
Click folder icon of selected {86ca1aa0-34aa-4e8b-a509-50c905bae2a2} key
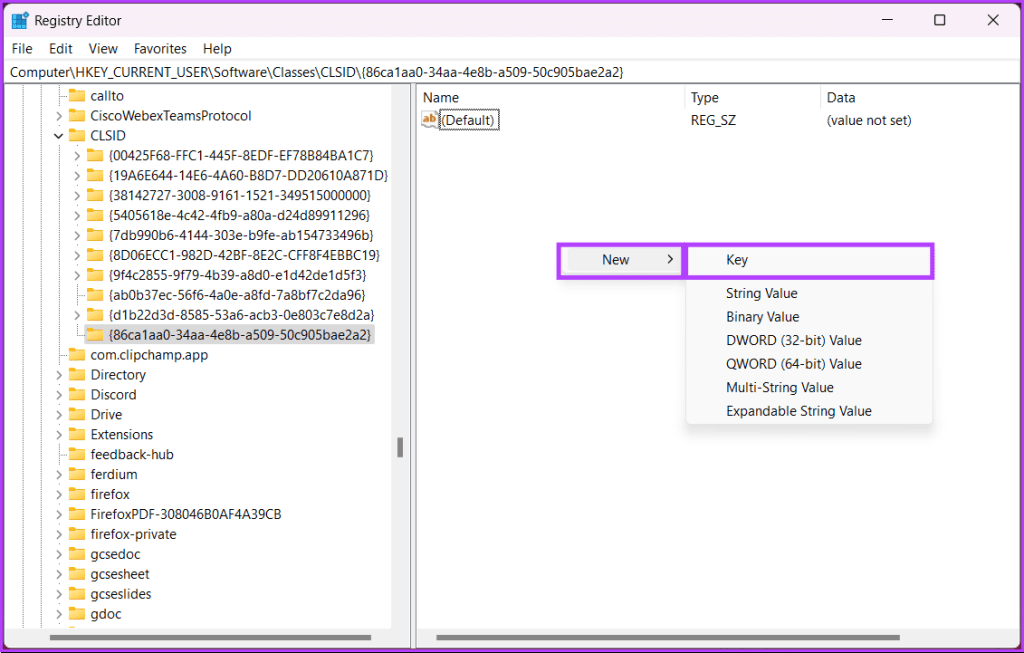(x=95, y=335)
